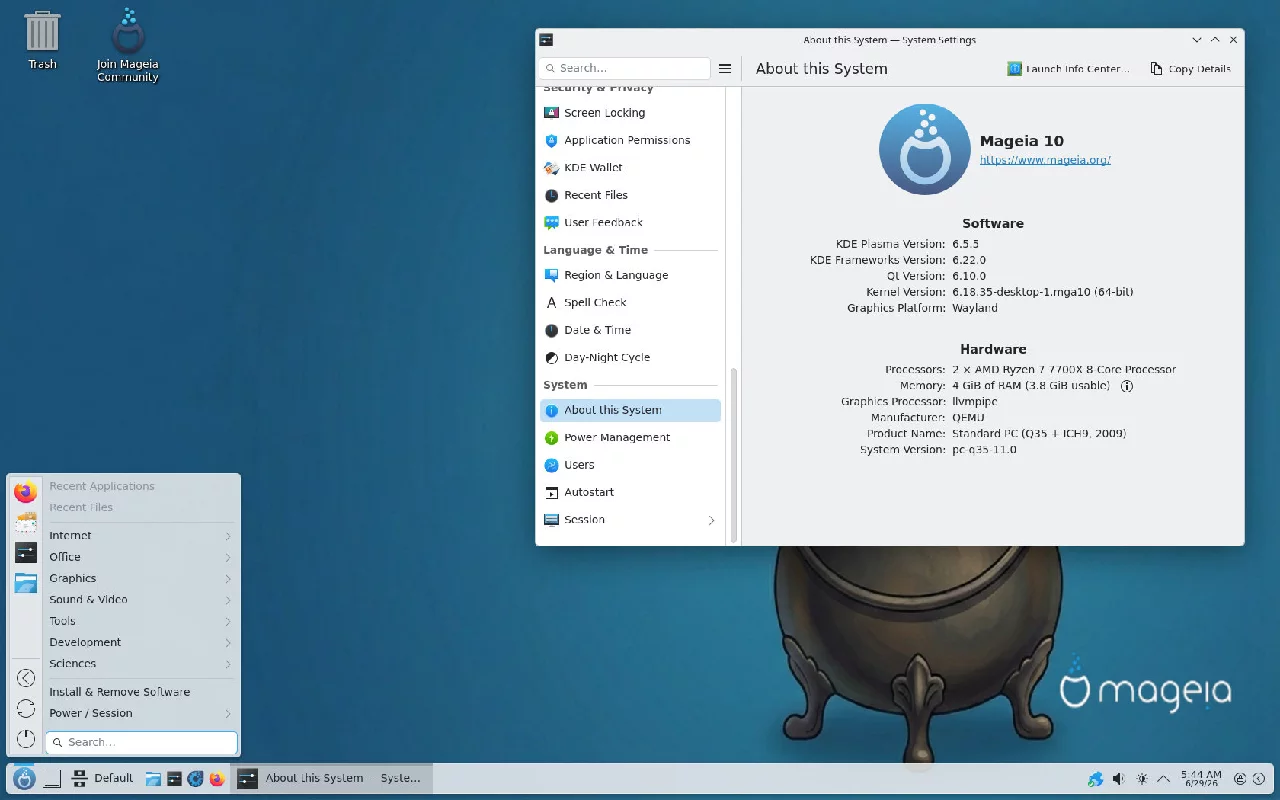Viewport: 1280px width, 800px height.
Task: Open the Default activity switcher on panel
Action: click(x=103, y=778)
